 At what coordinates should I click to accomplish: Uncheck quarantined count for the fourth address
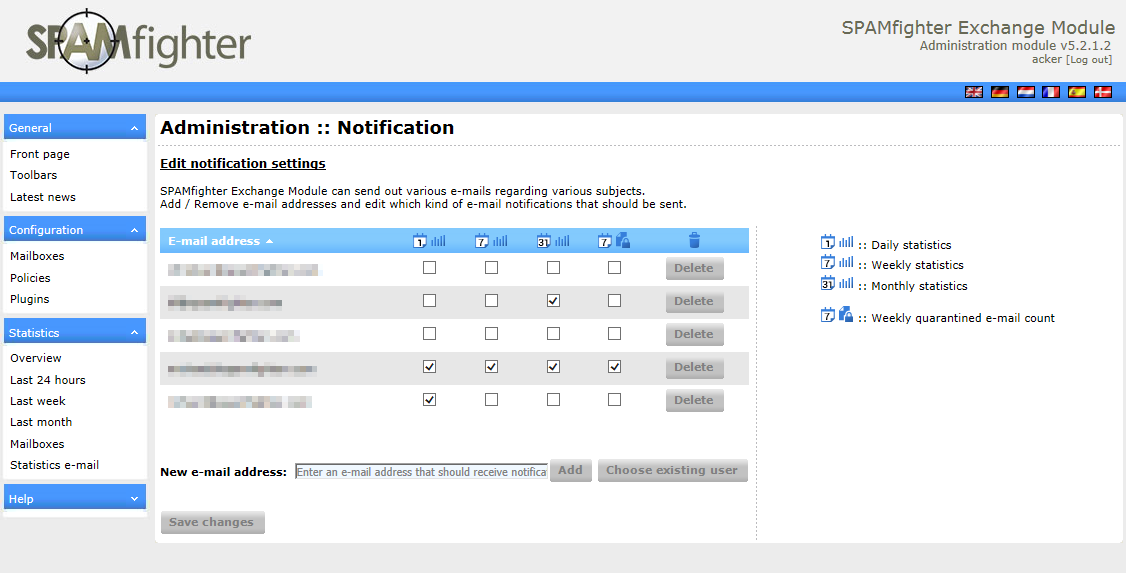point(614,367)
